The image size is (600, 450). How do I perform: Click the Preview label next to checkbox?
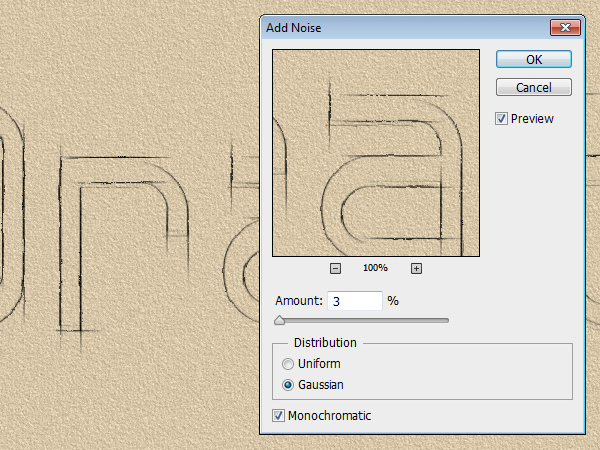point(532,119)
